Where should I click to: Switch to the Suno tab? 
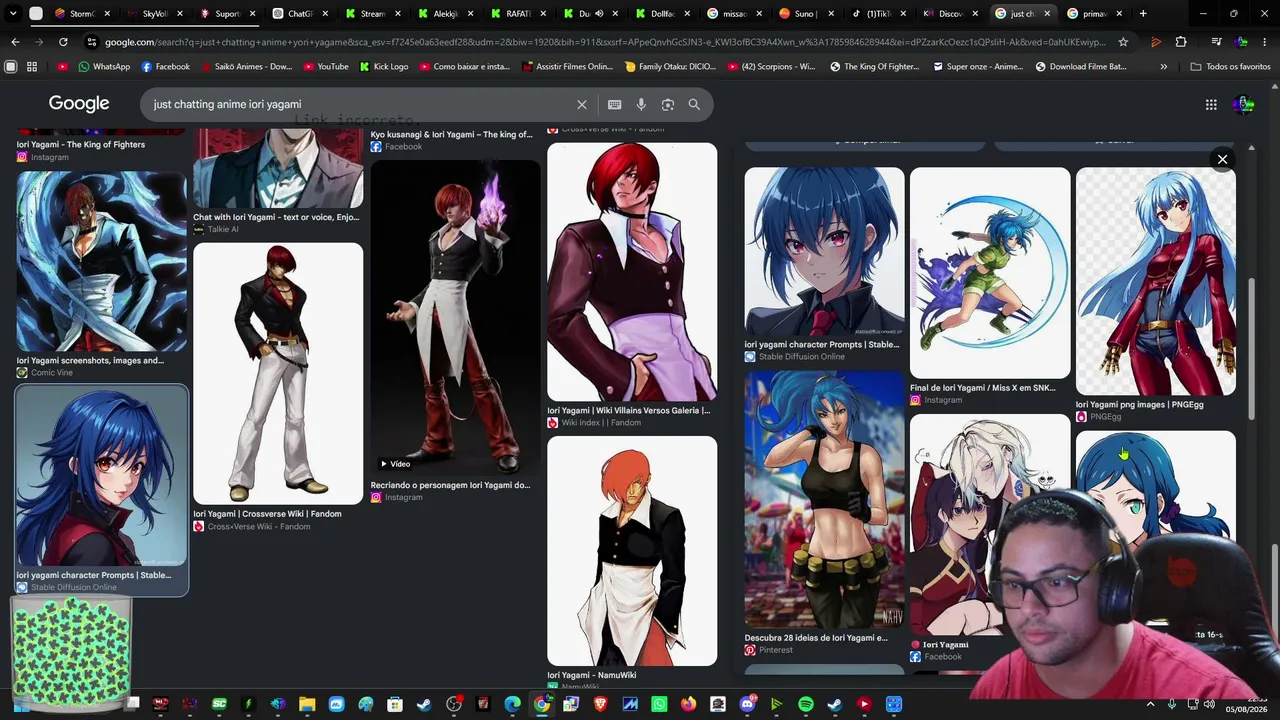(806, 14)
